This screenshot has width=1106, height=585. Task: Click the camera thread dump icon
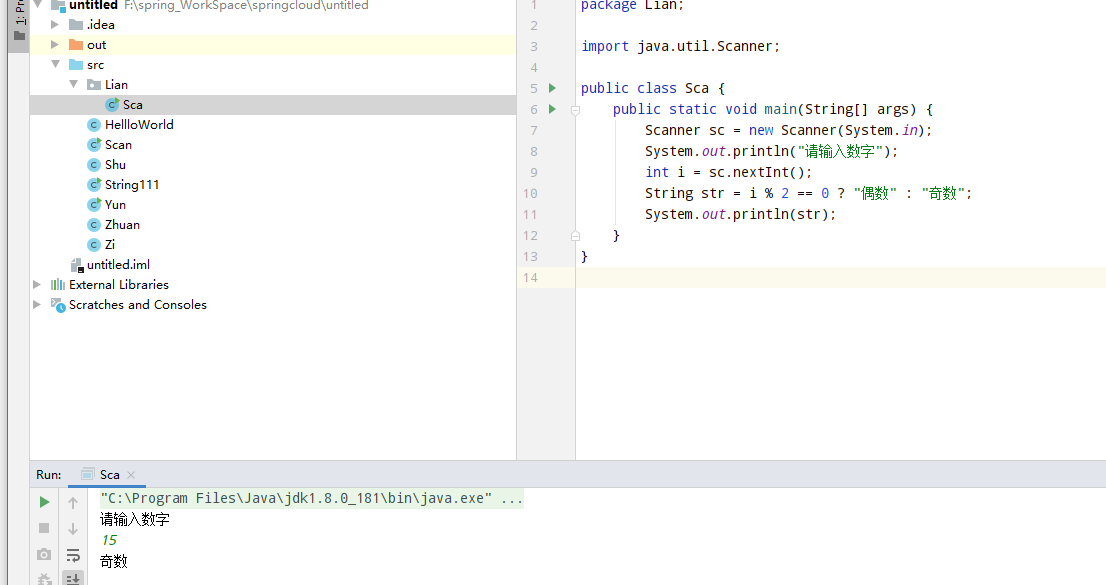pos(44,554)
